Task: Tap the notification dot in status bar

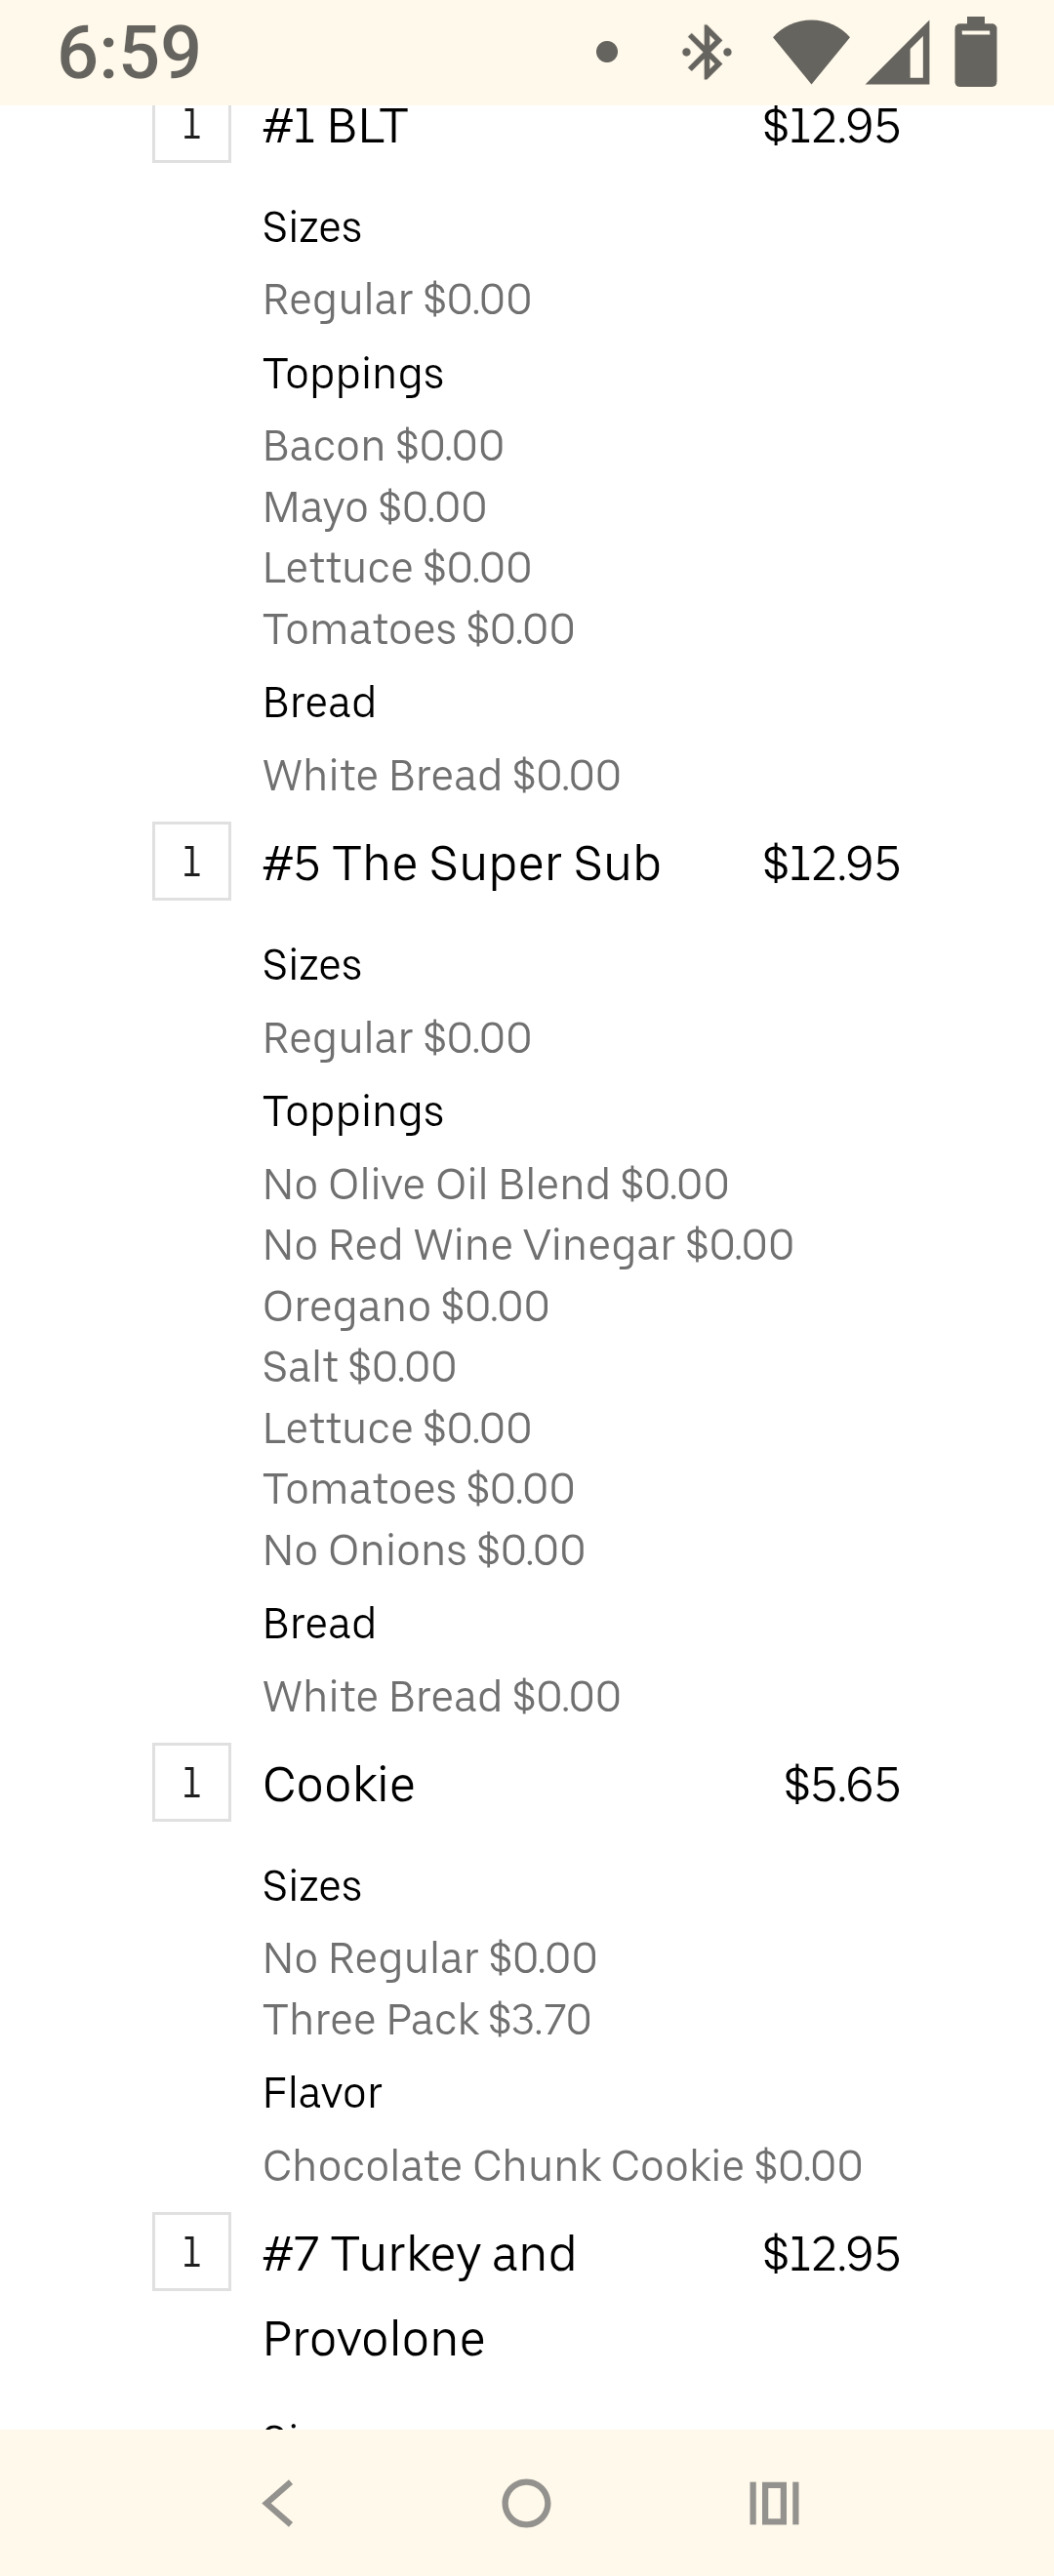Action: tap(606, 52)
